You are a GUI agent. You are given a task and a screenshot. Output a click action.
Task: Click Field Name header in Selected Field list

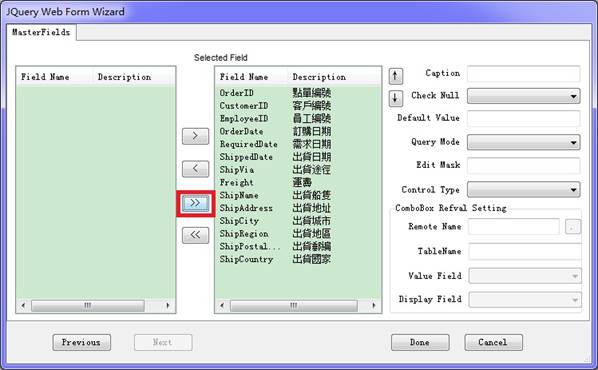pos(252,77)
